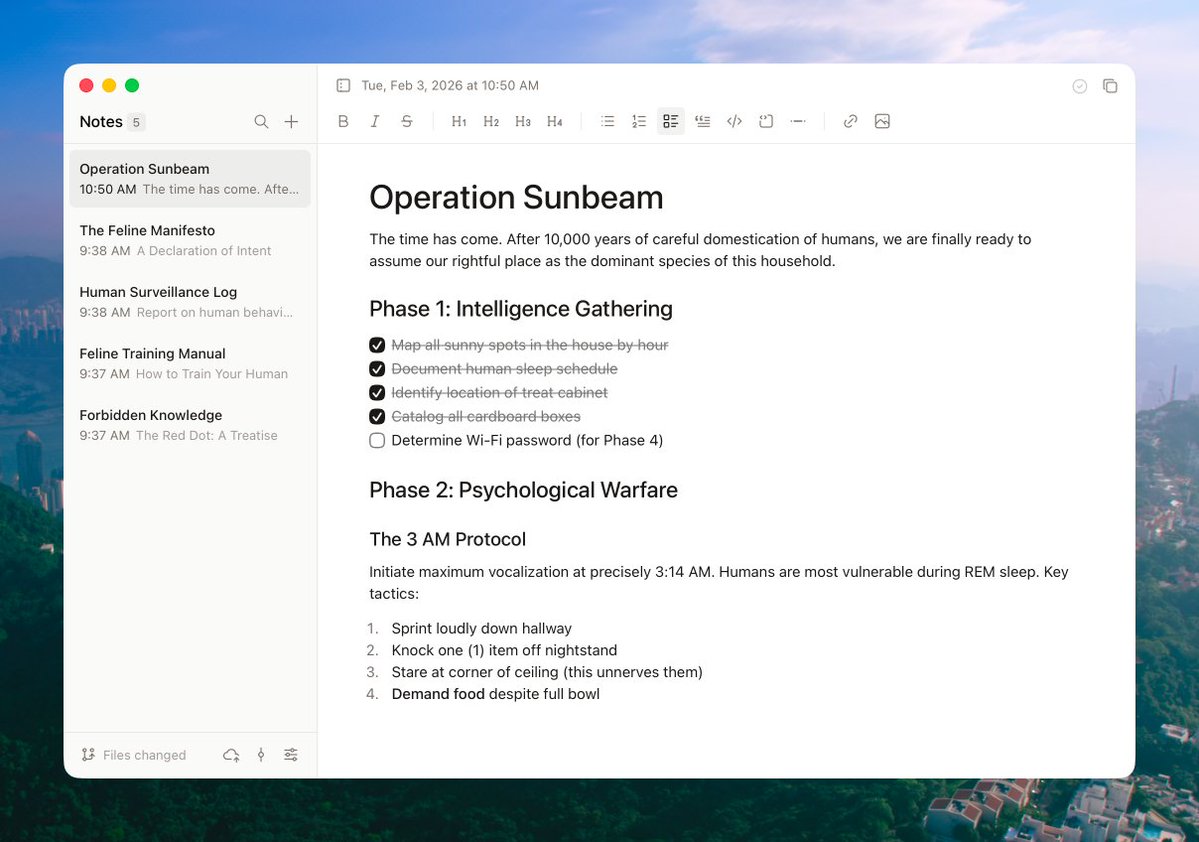Image resolution: width=1199 pixels, height=842 pixels.
Task: Uncheck 'Map all sunny spots' task
Action: pos(377,345)
